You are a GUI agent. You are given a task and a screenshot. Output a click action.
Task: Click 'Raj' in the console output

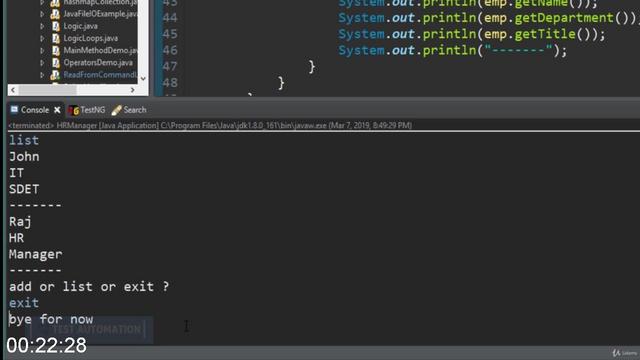click(20, 222)
